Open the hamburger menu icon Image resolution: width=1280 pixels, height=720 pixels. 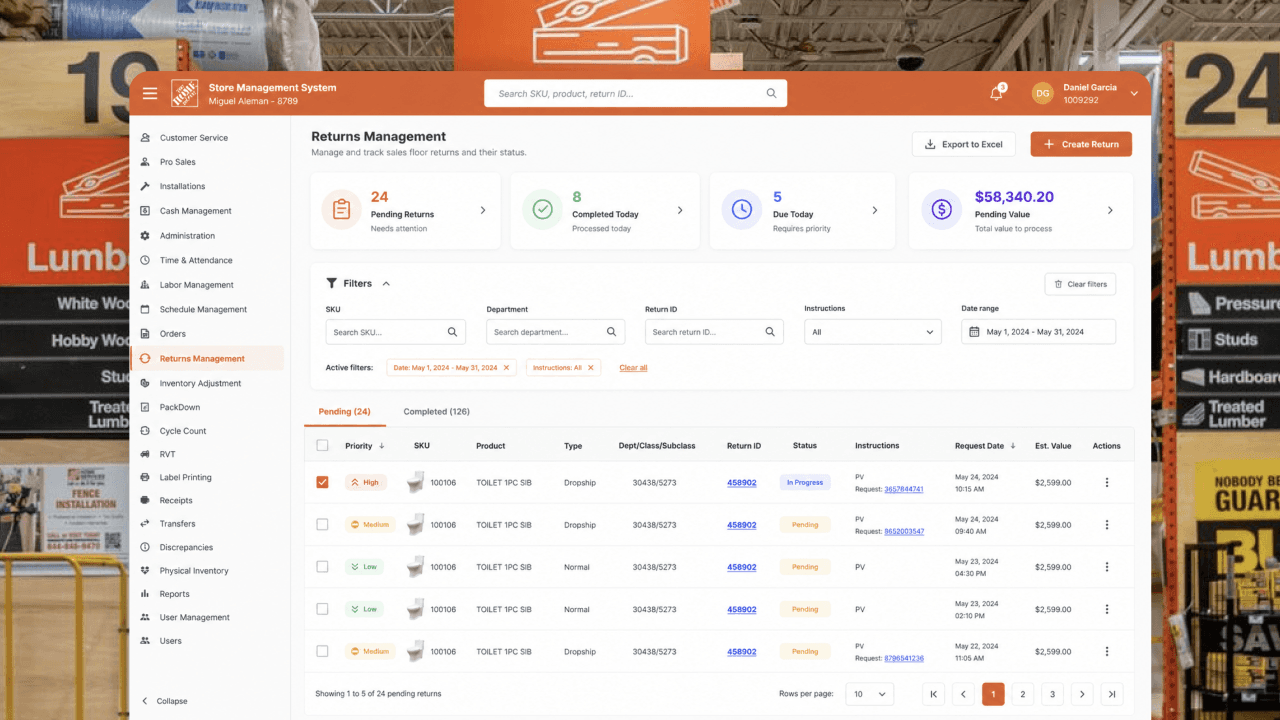pos(150,93)
